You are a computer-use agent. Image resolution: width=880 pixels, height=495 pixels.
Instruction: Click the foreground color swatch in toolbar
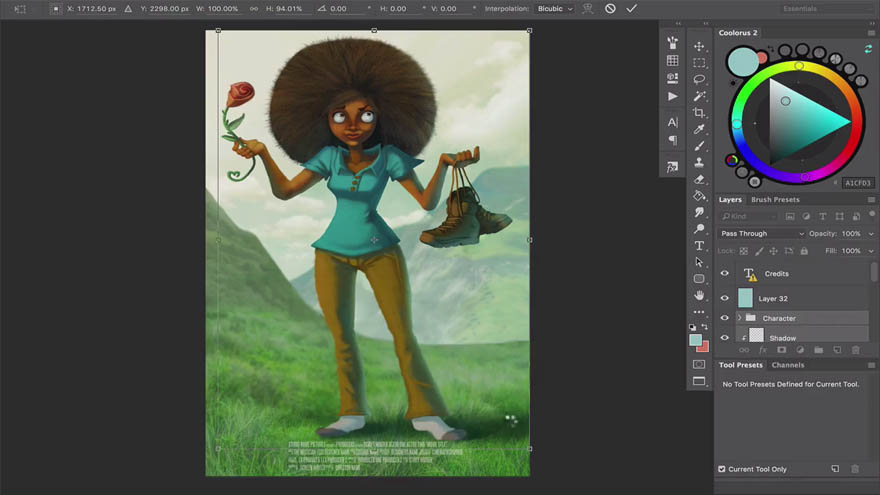(695, 340)
